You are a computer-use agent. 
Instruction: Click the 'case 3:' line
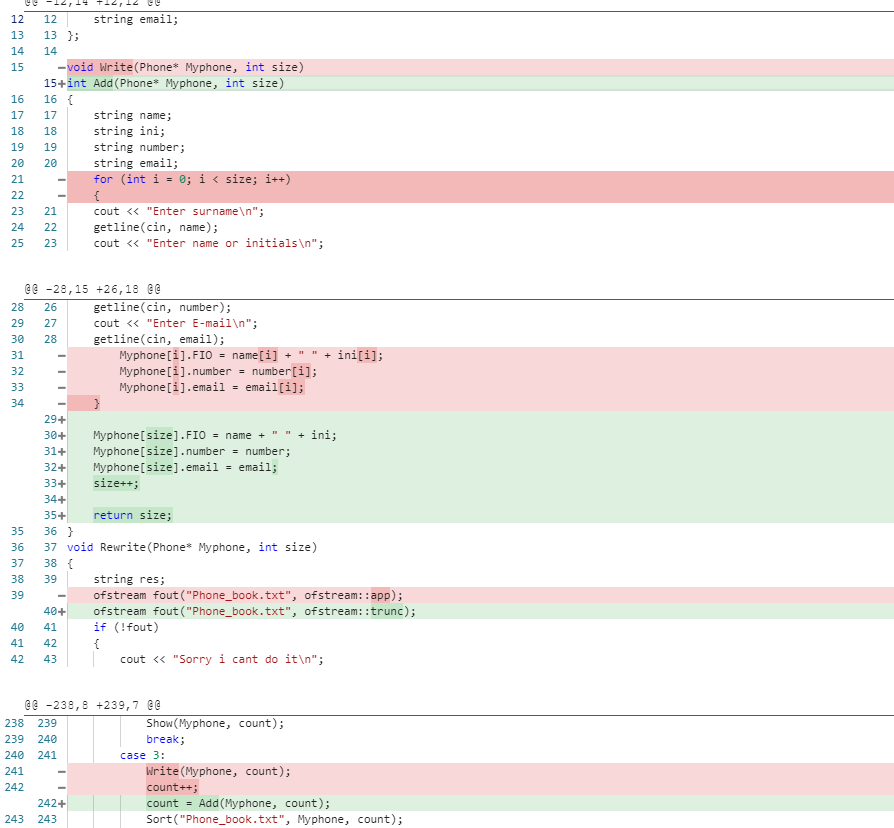(x=143, y=755)
